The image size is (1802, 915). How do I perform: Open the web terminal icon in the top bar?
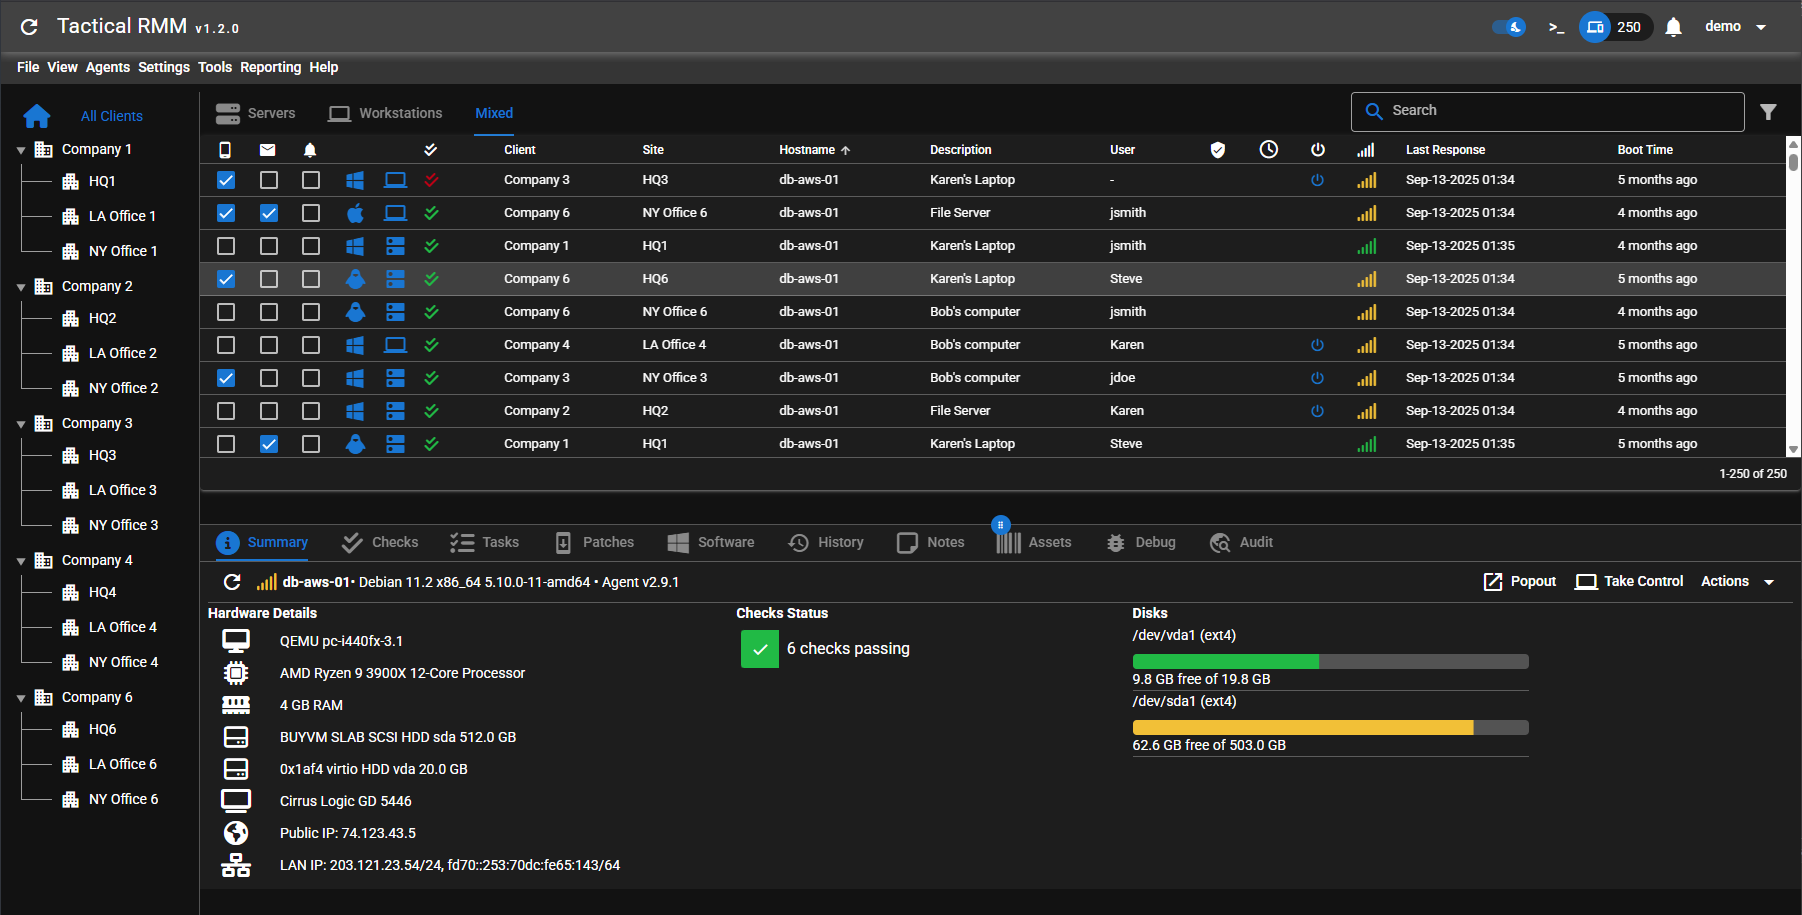(1556, 27)
